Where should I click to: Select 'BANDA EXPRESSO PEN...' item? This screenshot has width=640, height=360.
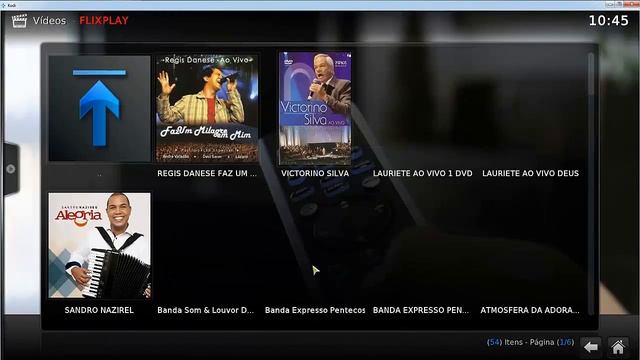421,310
